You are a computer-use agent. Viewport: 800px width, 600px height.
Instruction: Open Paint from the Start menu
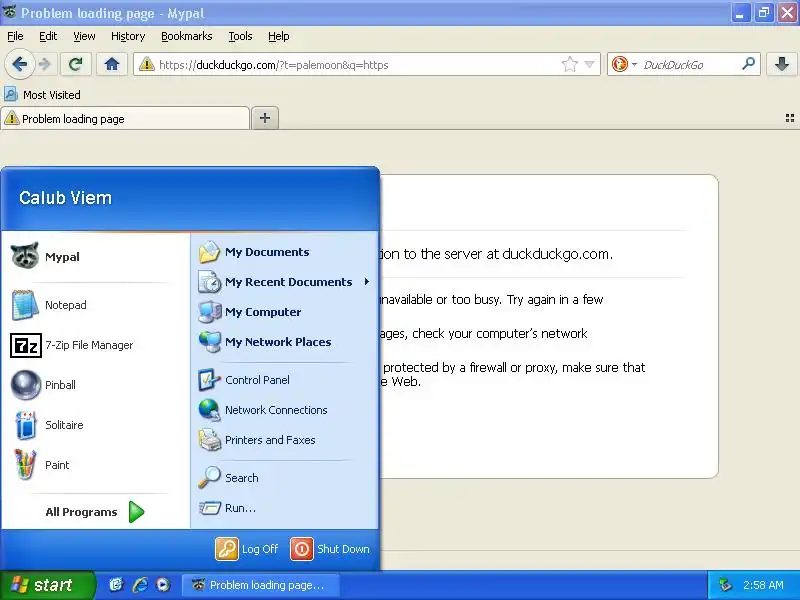(x=95, y=465)
